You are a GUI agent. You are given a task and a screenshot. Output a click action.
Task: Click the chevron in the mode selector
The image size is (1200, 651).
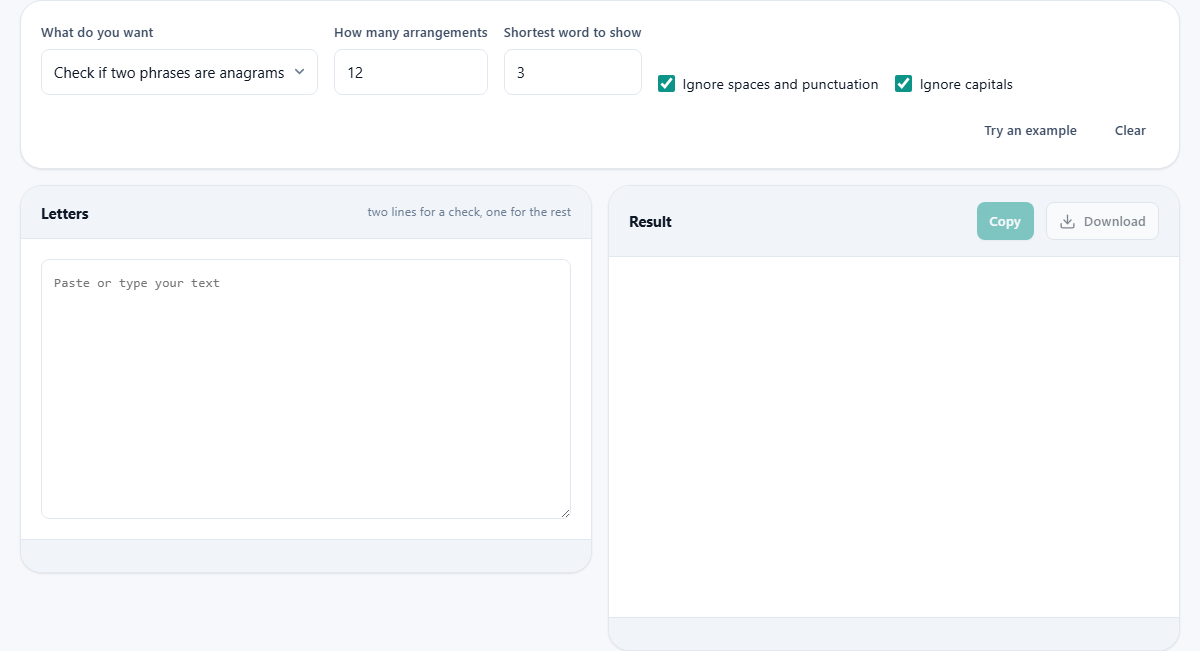[299, 72]
